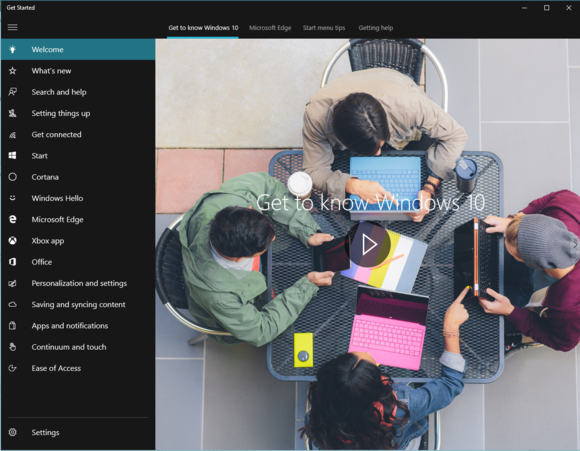
Task: Click the Search and help icon
Action: point(13,92)
